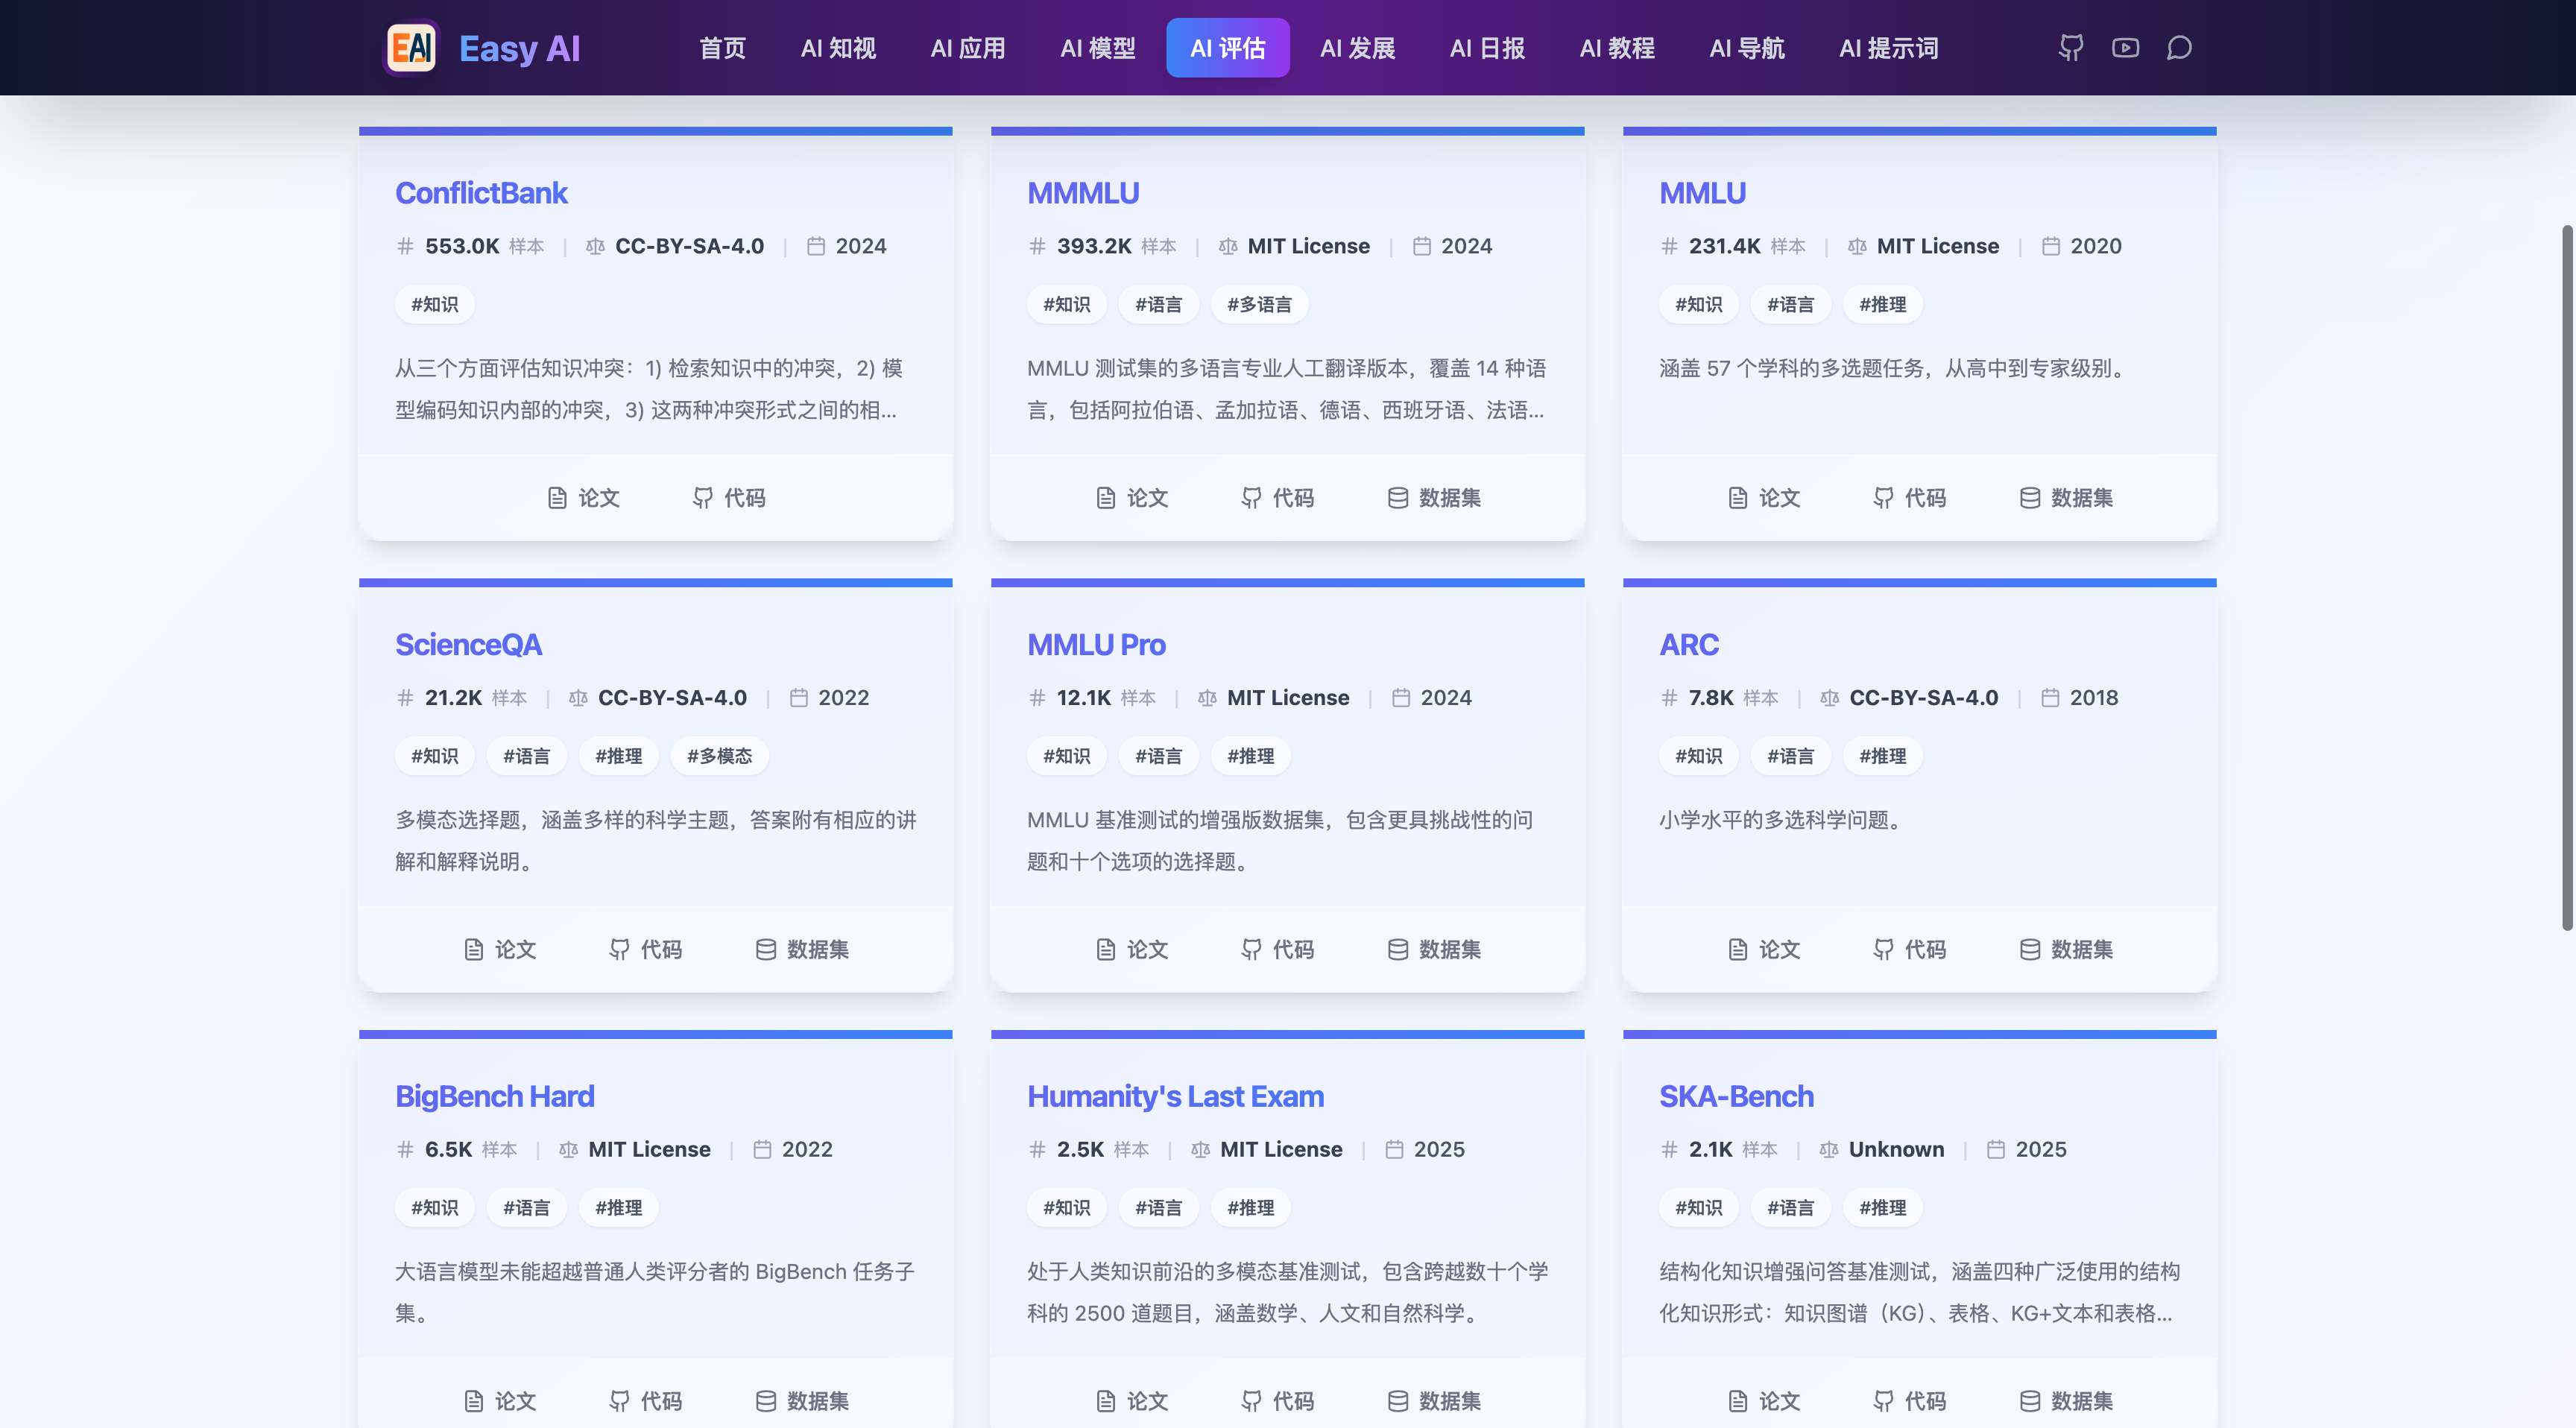Click the SKA-Bench title link
The width and height of the screenshot is (2576, 1428).
point(1735,1096)
